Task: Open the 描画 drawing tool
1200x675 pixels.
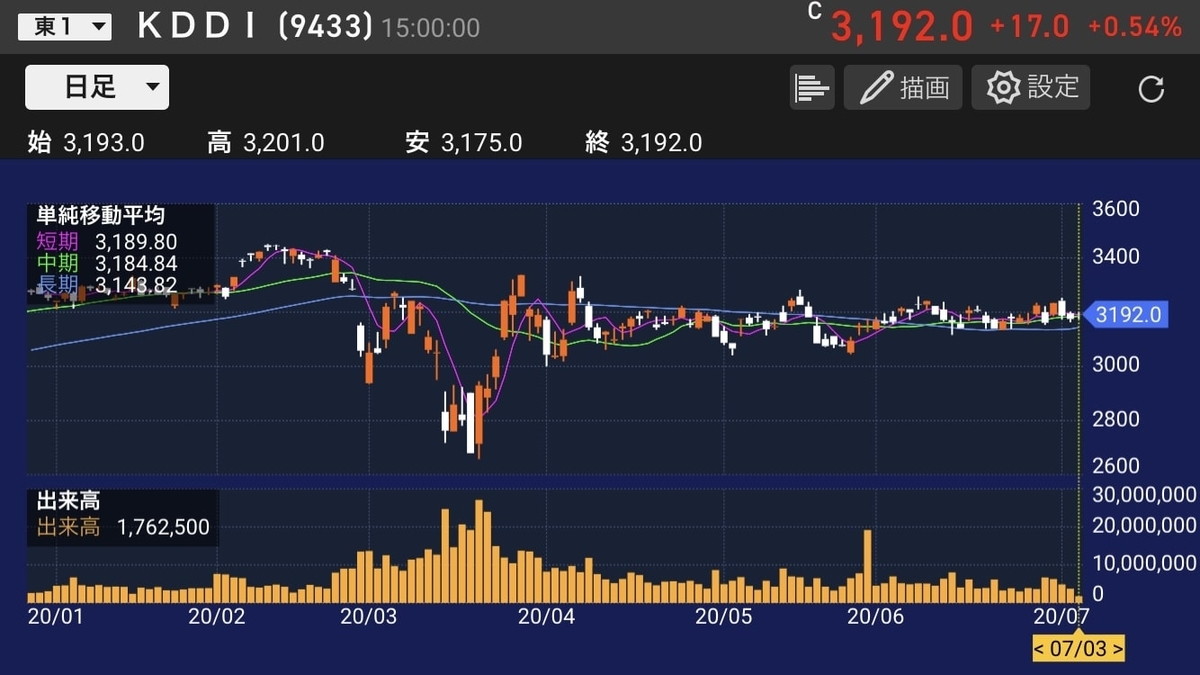Action: pyautogui.click(x=903, y=87)
